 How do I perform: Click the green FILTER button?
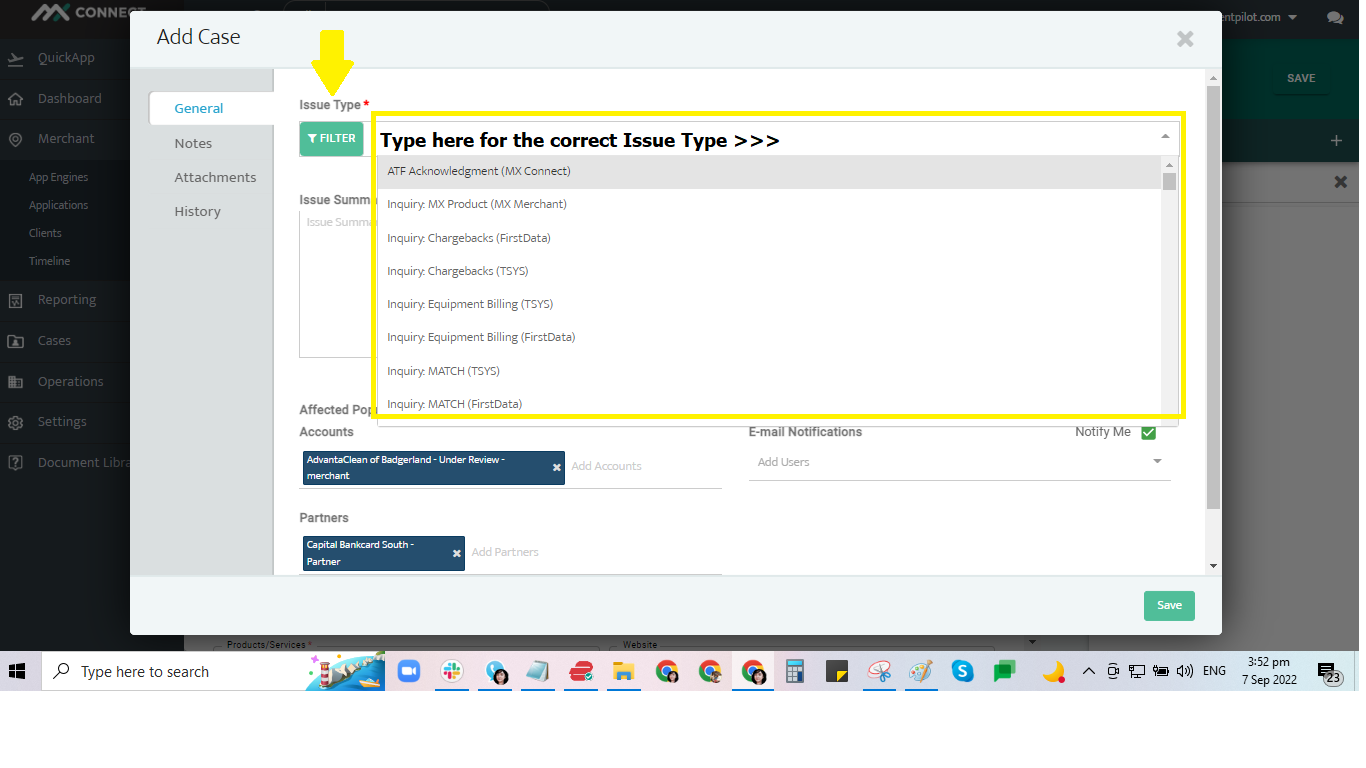(x=331, y=139)
